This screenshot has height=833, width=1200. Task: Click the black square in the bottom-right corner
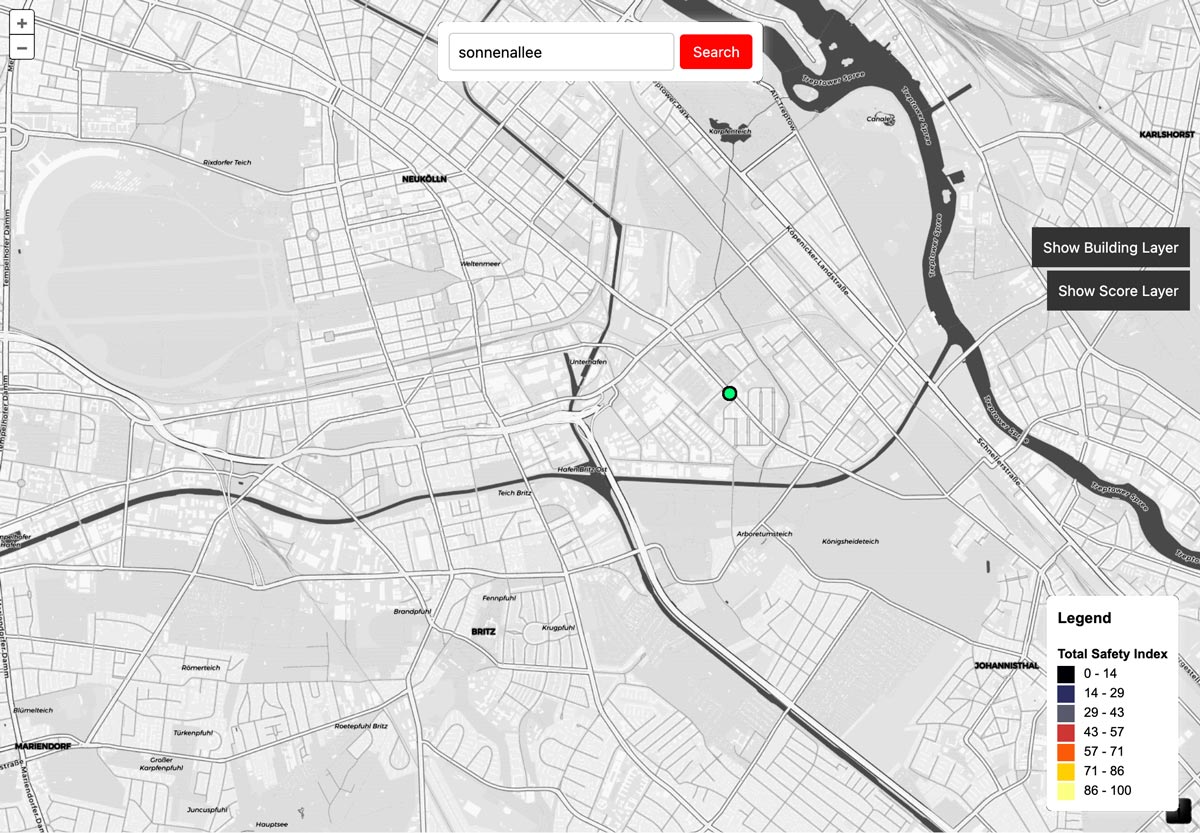[x=1178, y=811]
